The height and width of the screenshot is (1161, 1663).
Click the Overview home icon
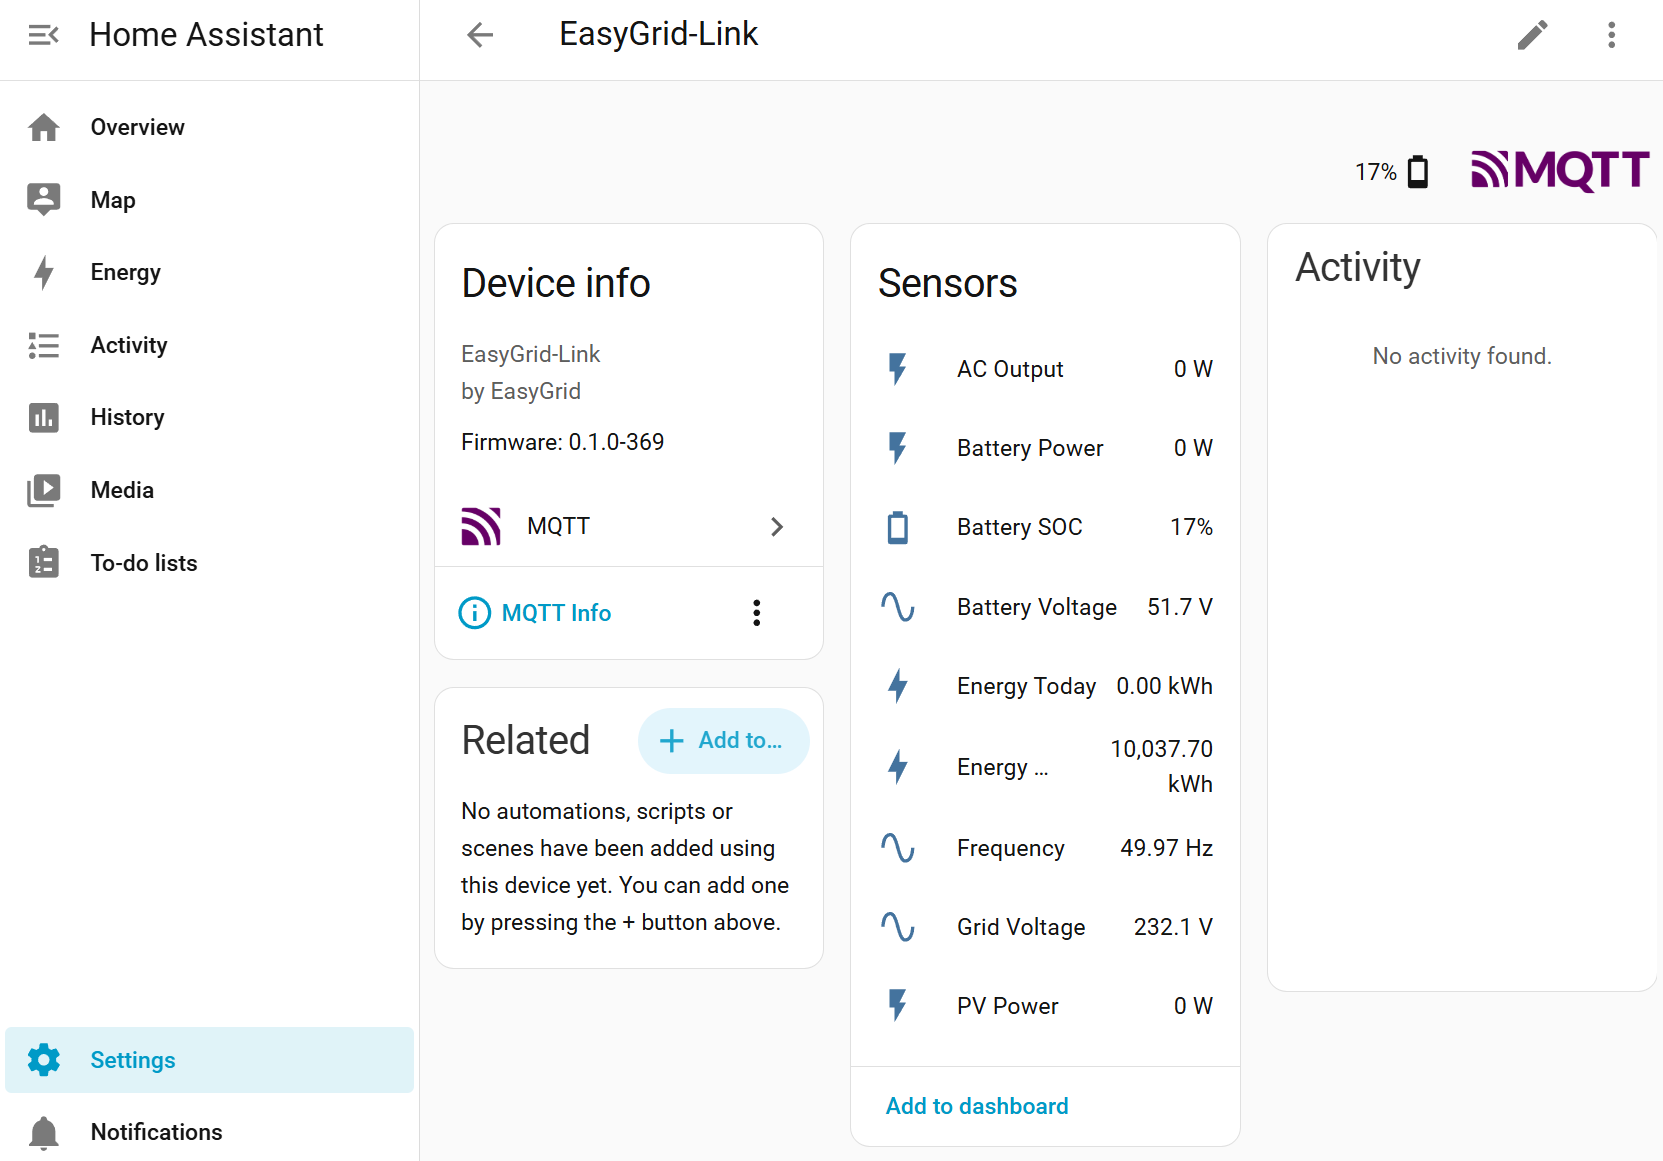(44, 127)
